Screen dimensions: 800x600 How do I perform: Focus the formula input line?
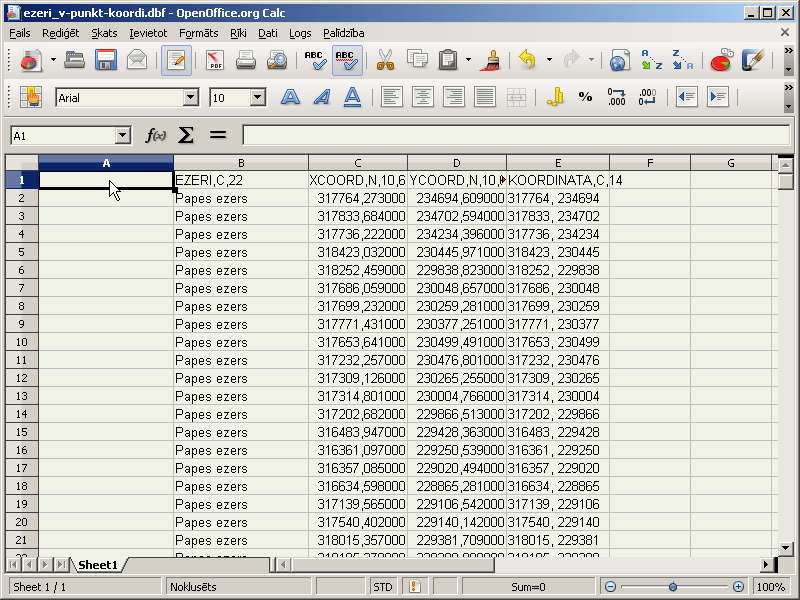coord(516,135)
